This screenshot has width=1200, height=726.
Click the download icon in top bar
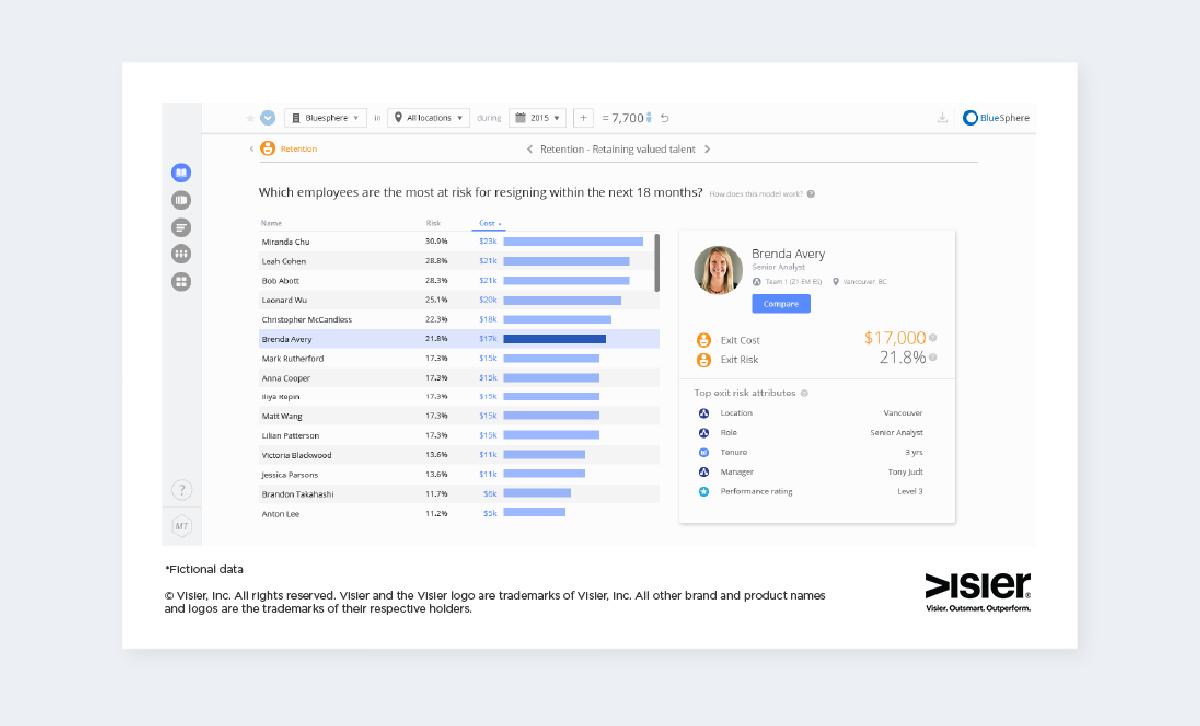tap(942, 118)
